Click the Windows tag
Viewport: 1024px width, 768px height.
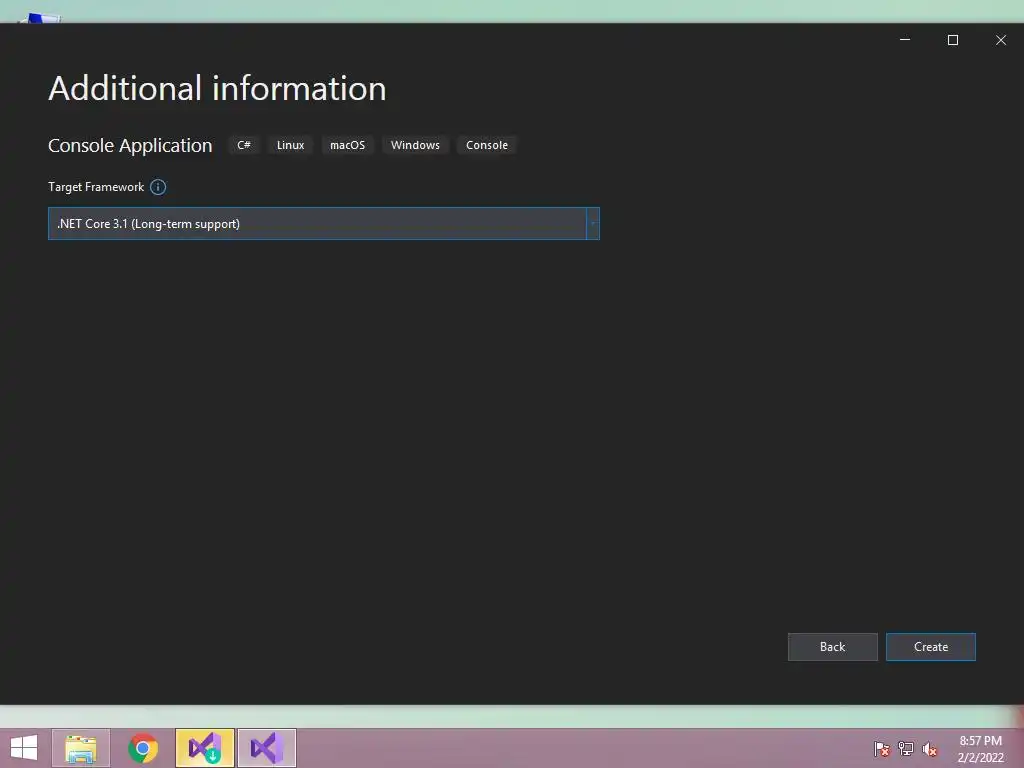tap(415, 145)
